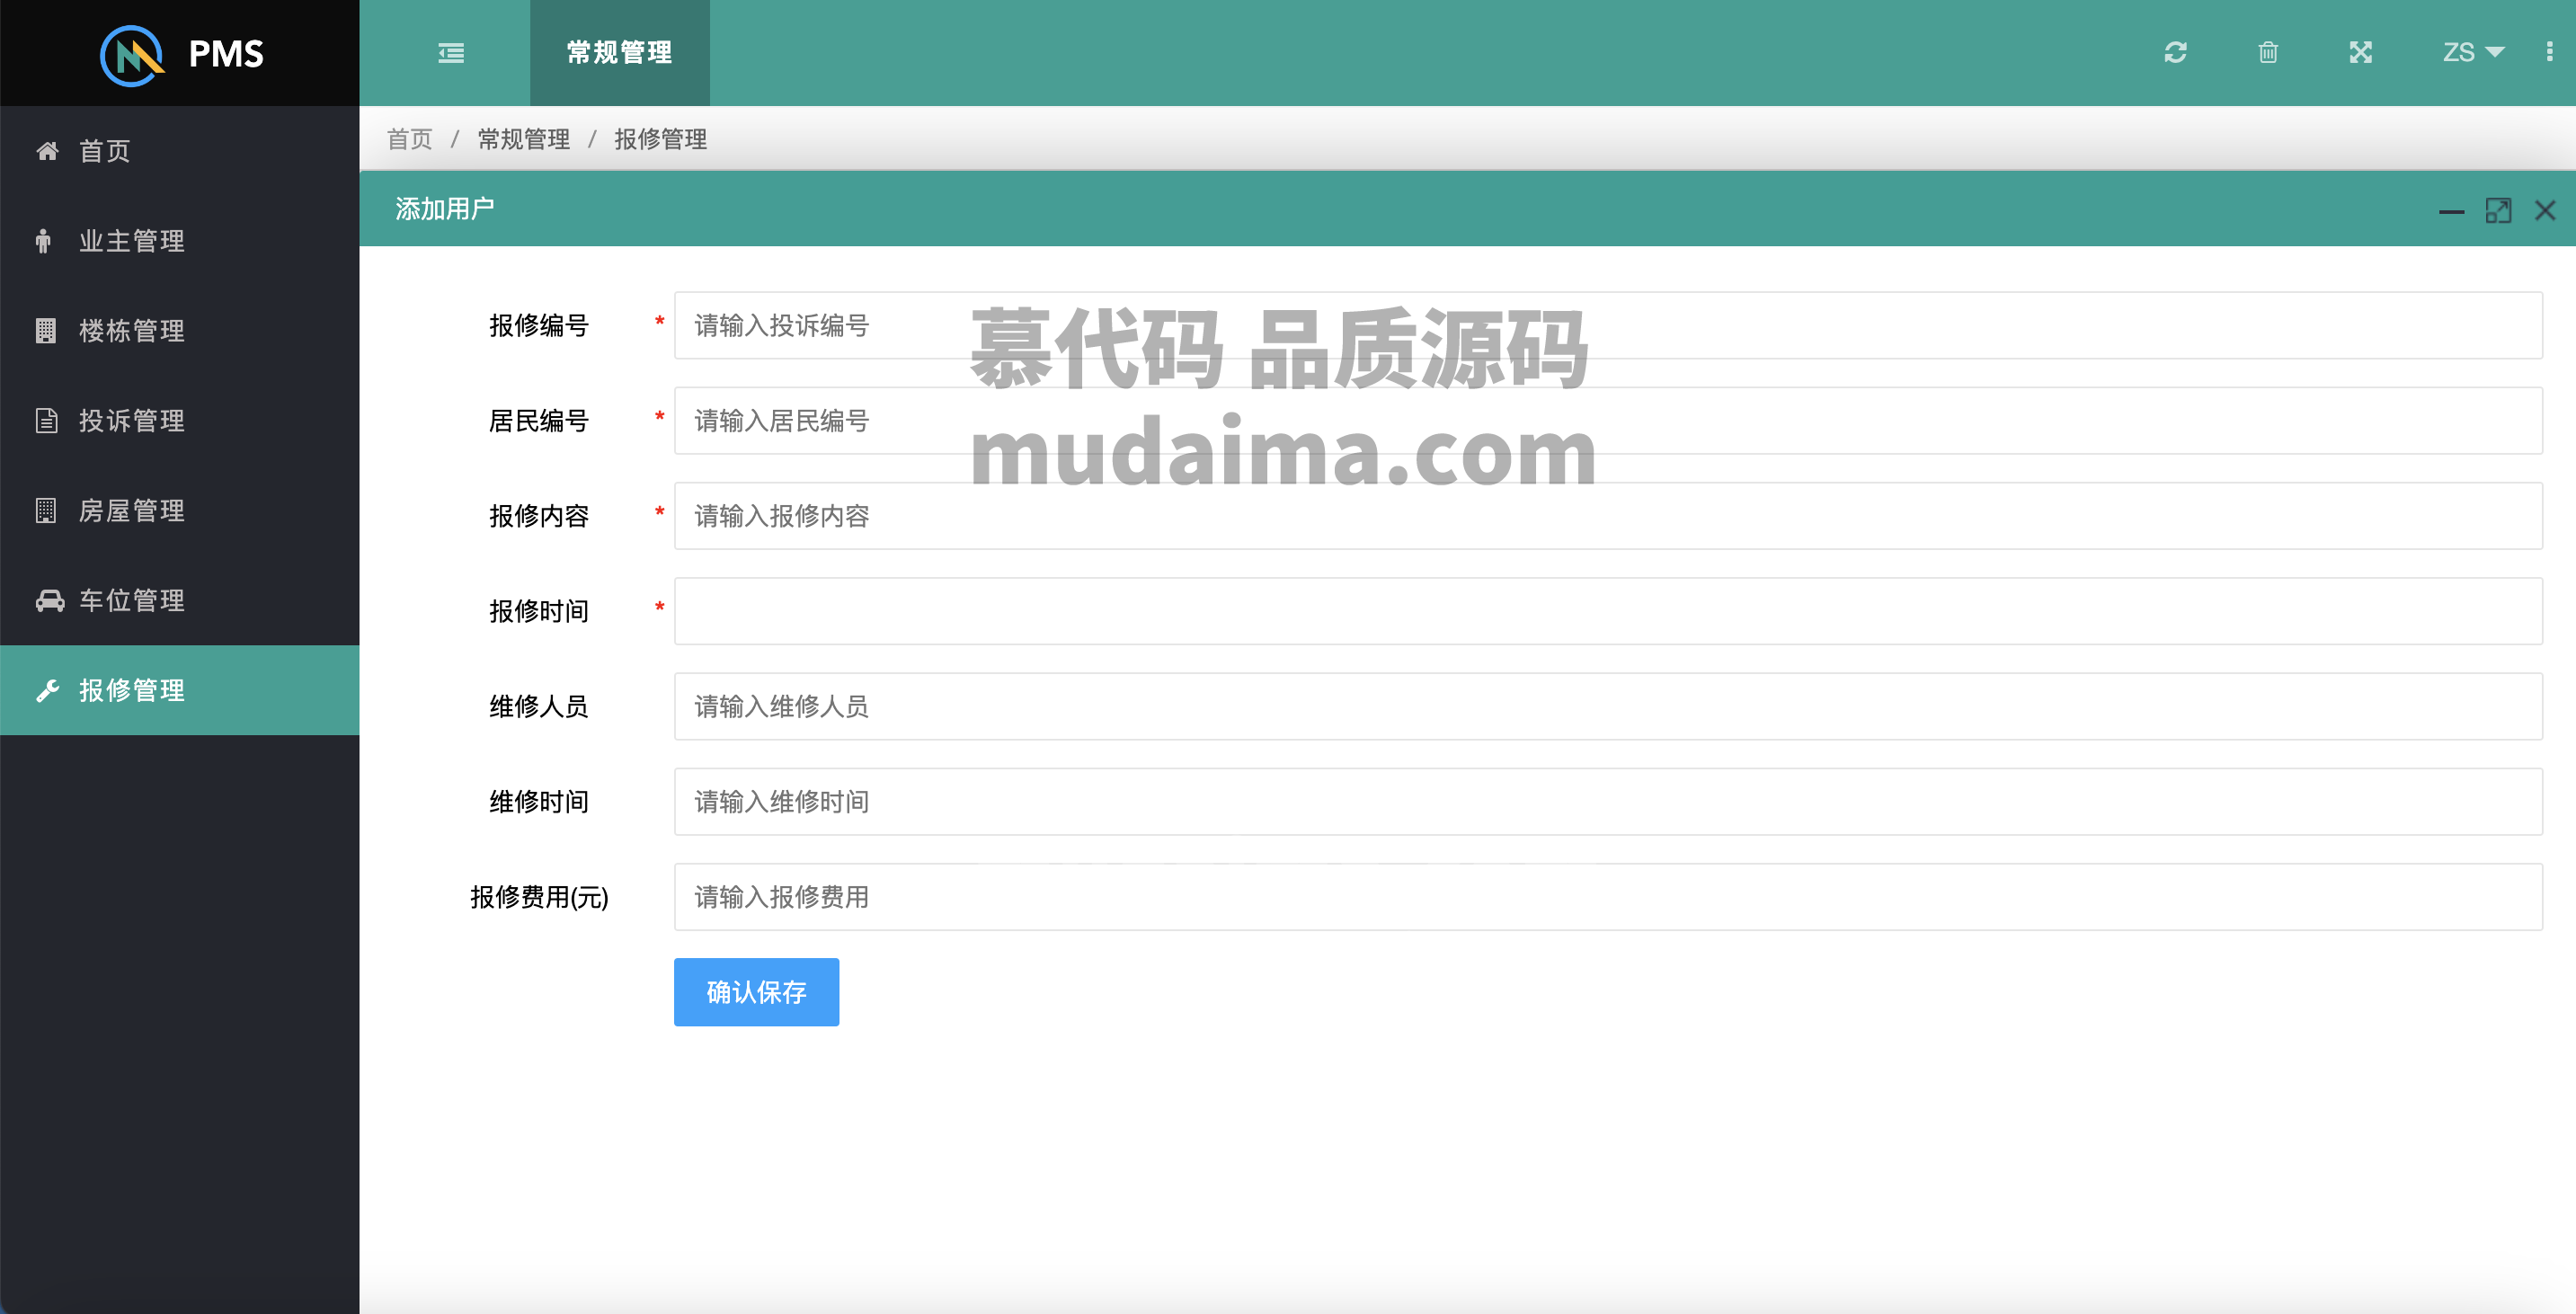Focus the 维修时间 input field
2576x1314 pixels.
pyautogui.click(x=1608, y=802)
